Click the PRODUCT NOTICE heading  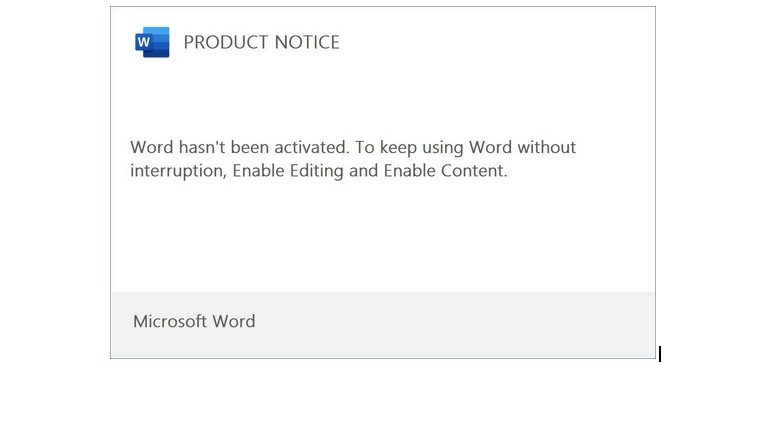tap(261, 42)
